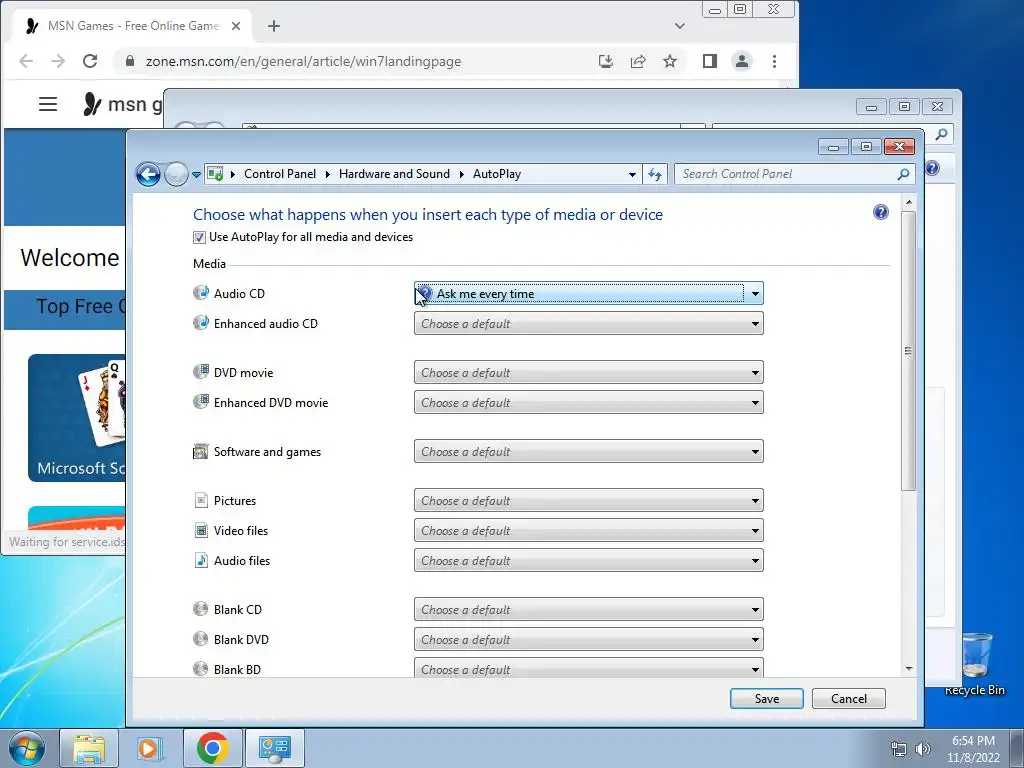Click the Save button

click(767, 698)
